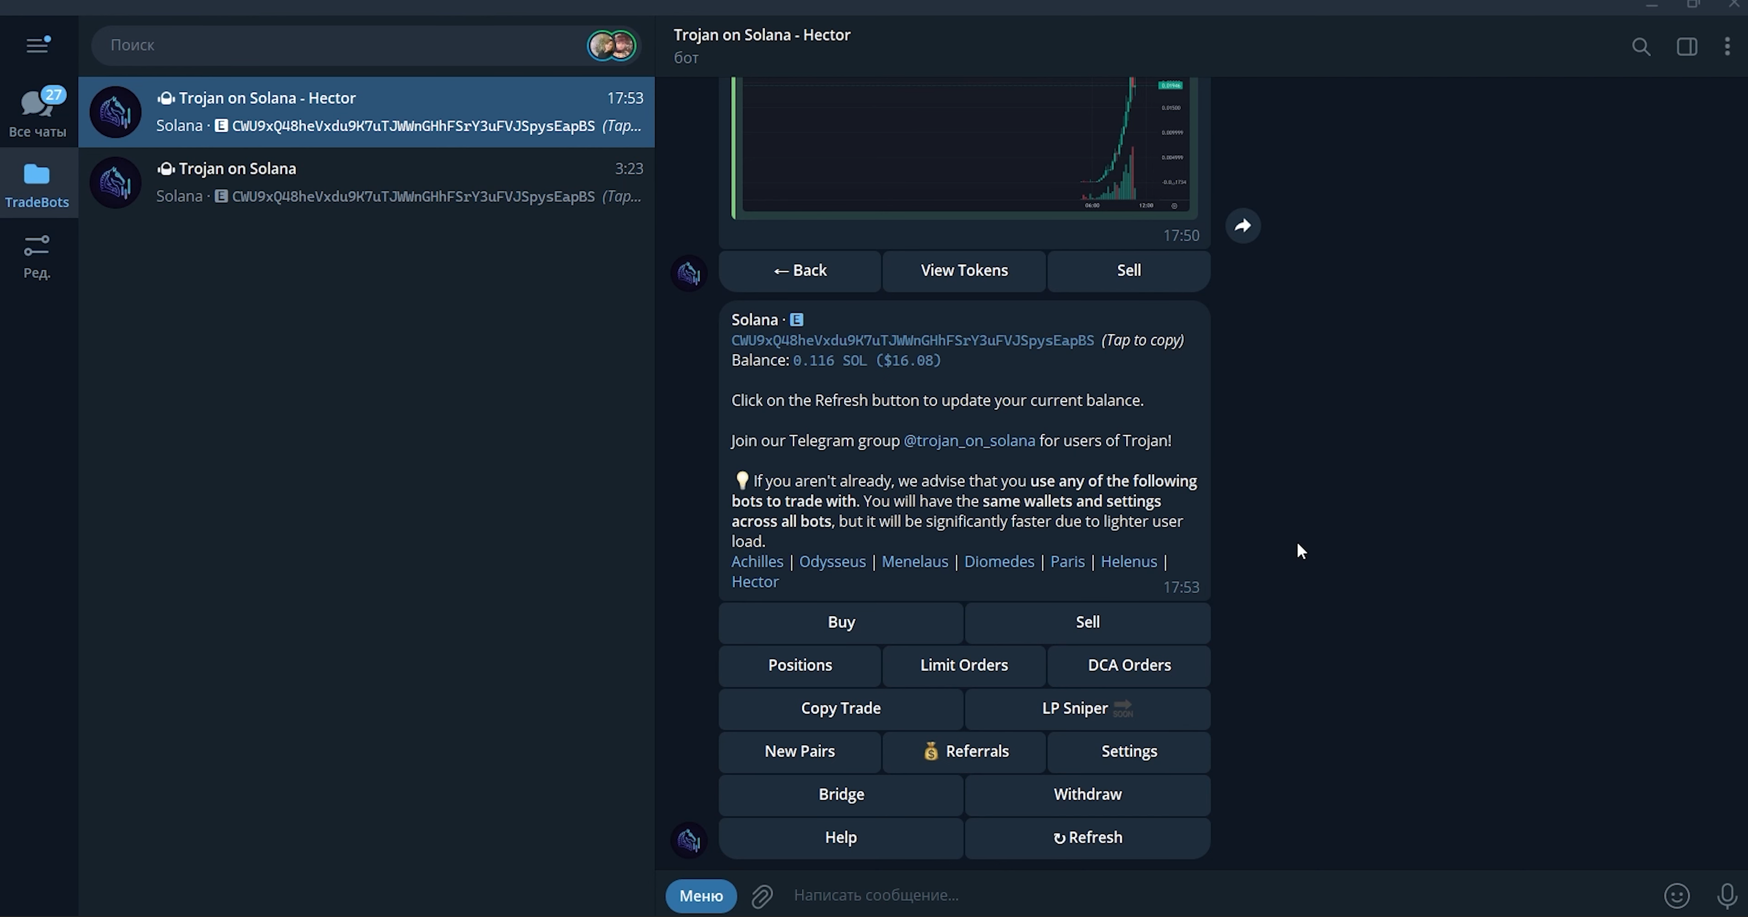Image resolution: width=1748 pixels, height=917 pixels.
Task: Forward the chart message
Action: [1243, 226]
